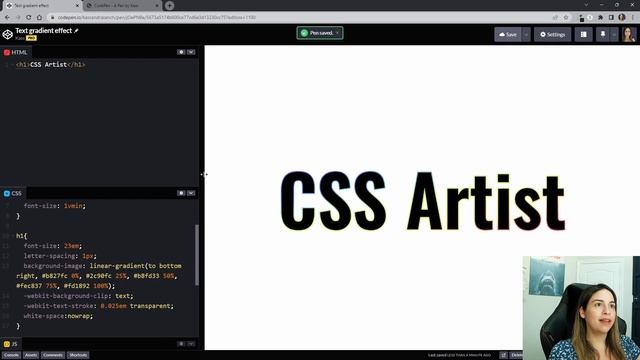640x360 pixels.
Task: Click the CSS editor vertical scrollbar
Action: pyautogui.click(x=197, y=255)
